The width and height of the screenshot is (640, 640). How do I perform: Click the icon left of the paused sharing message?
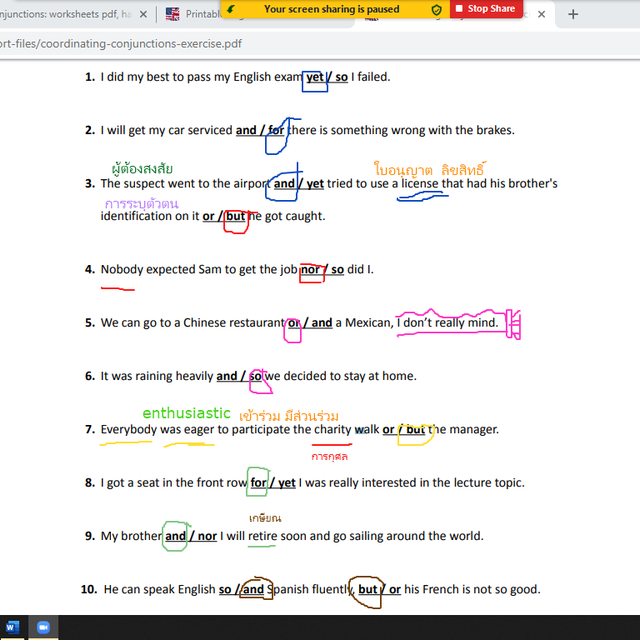tap(232, 9)
